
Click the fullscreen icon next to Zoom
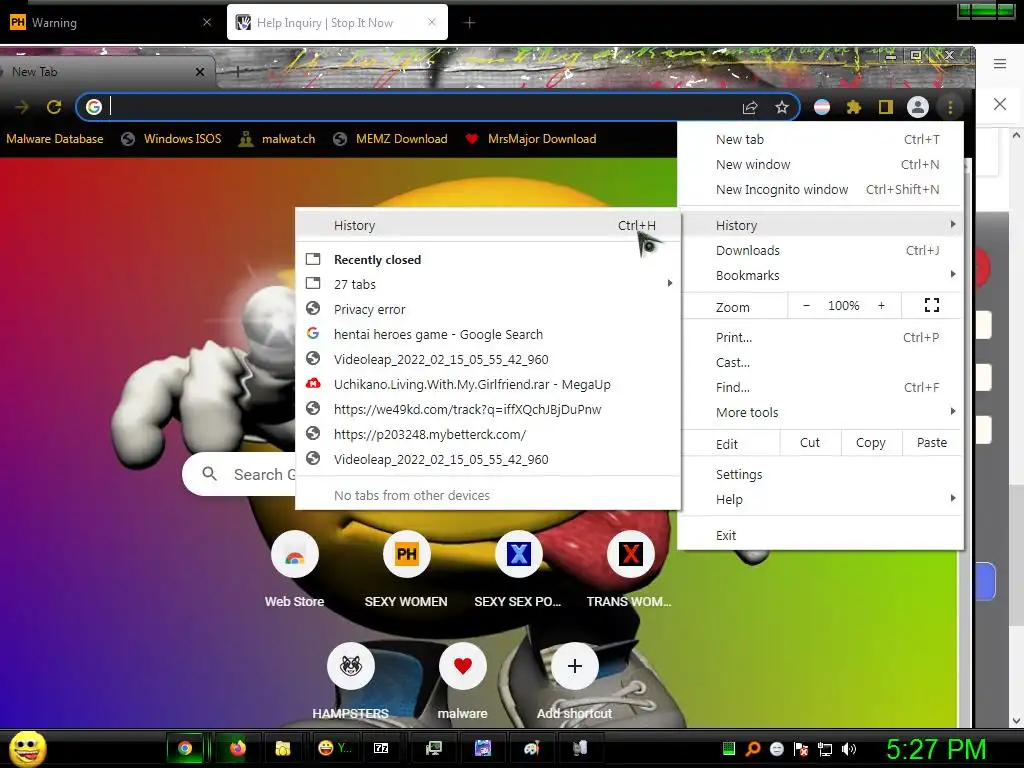click(932, 305)
